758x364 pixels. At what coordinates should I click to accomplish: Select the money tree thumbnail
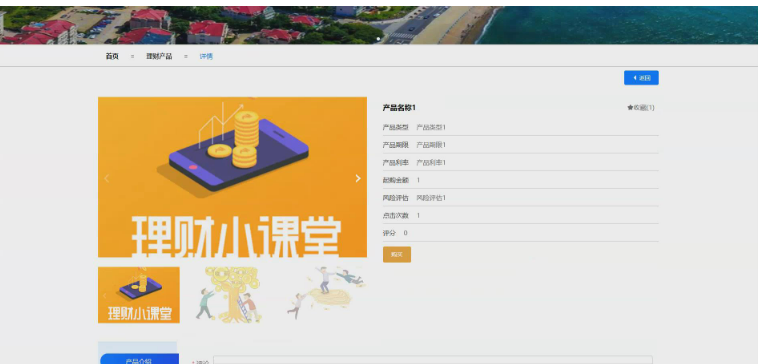pyautogui.click(x=233, y=295)
